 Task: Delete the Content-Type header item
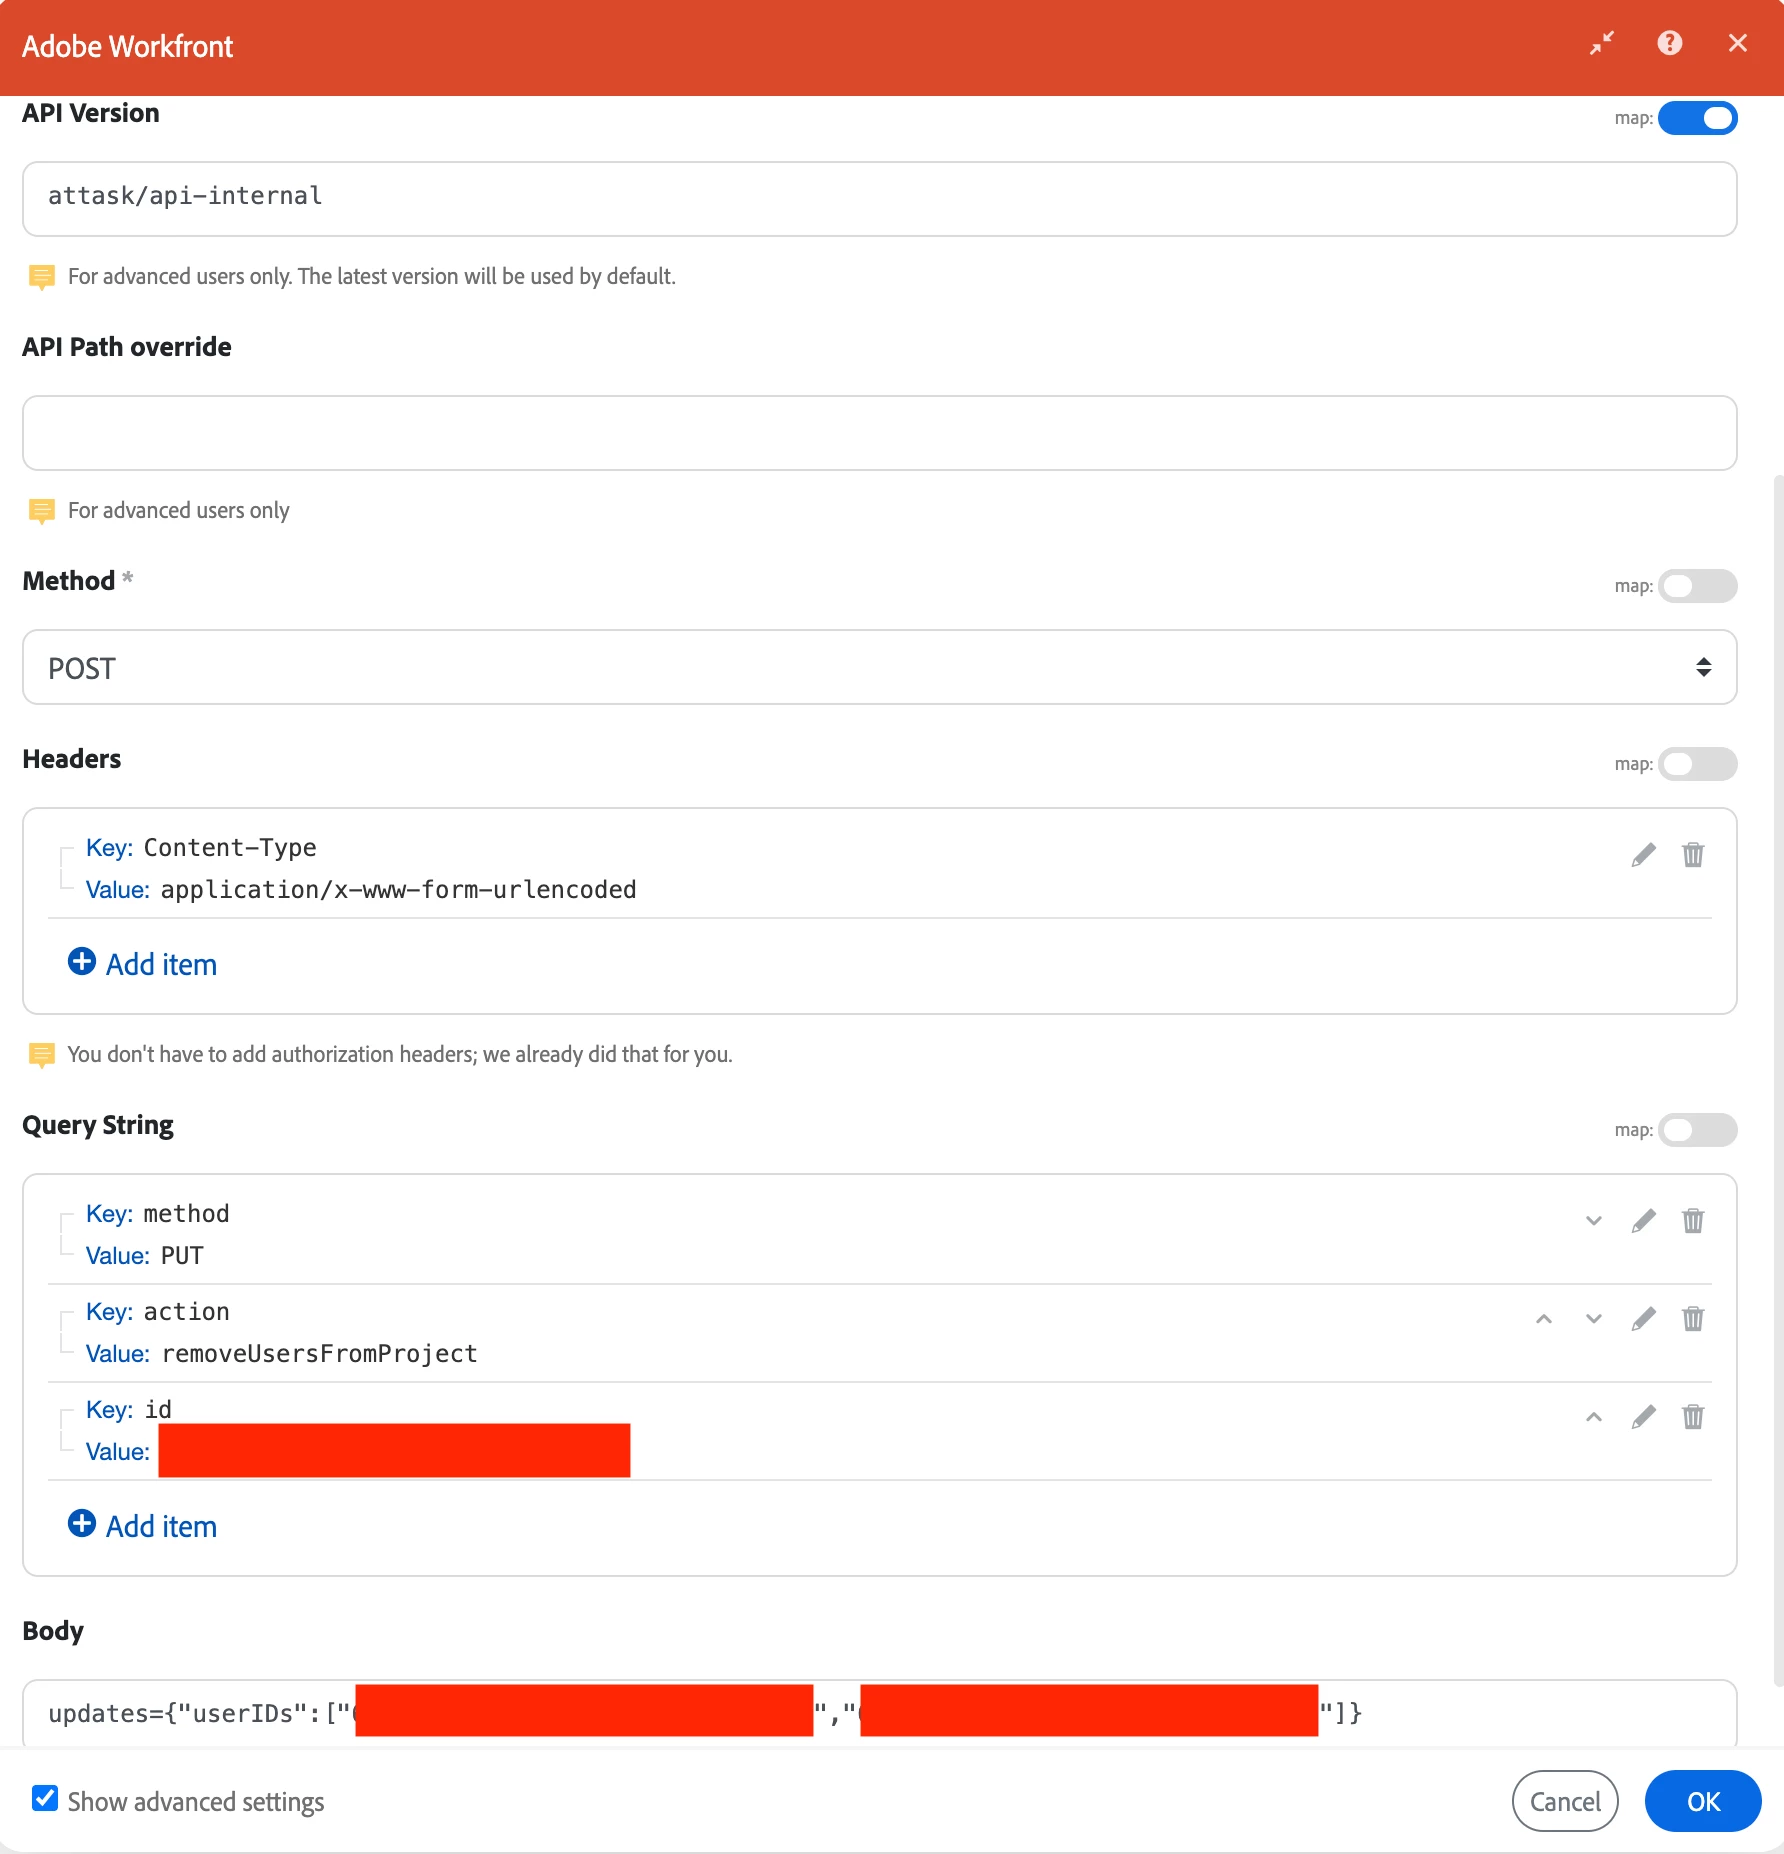click(1693, 855)
